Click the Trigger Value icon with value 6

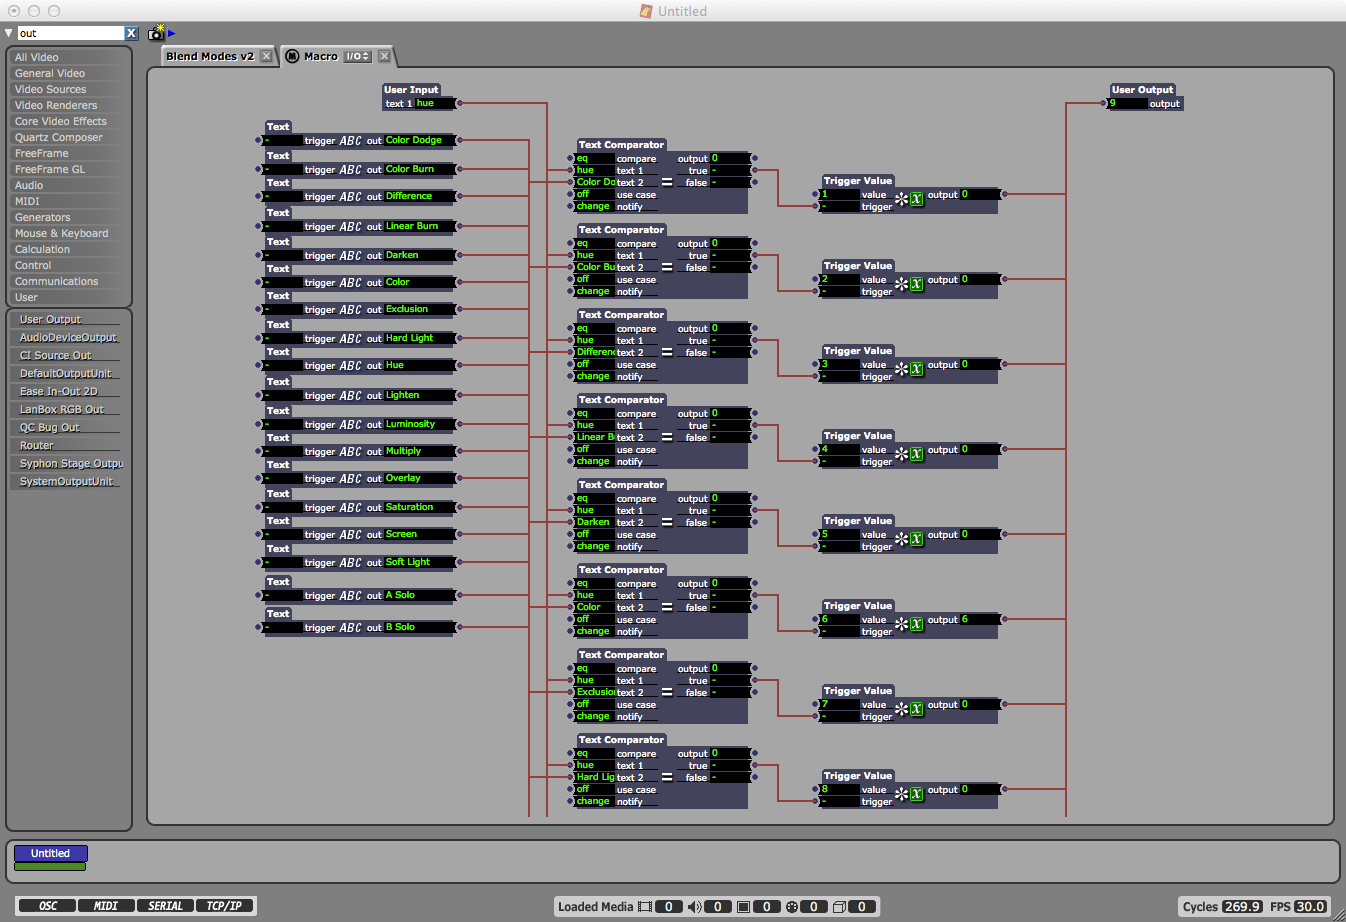pos(909,624)
